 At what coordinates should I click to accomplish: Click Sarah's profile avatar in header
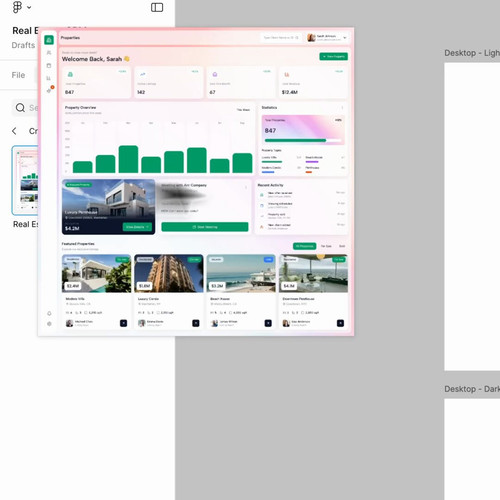tap(311, 38)
